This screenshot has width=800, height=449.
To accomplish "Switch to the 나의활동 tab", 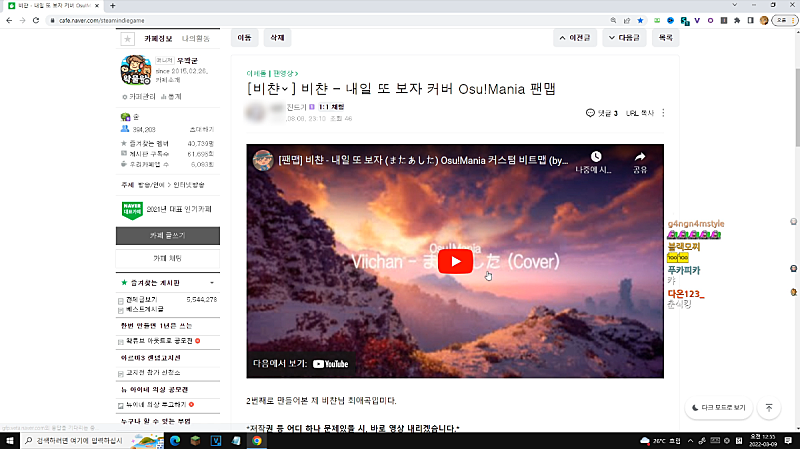I will coord(196,39).
